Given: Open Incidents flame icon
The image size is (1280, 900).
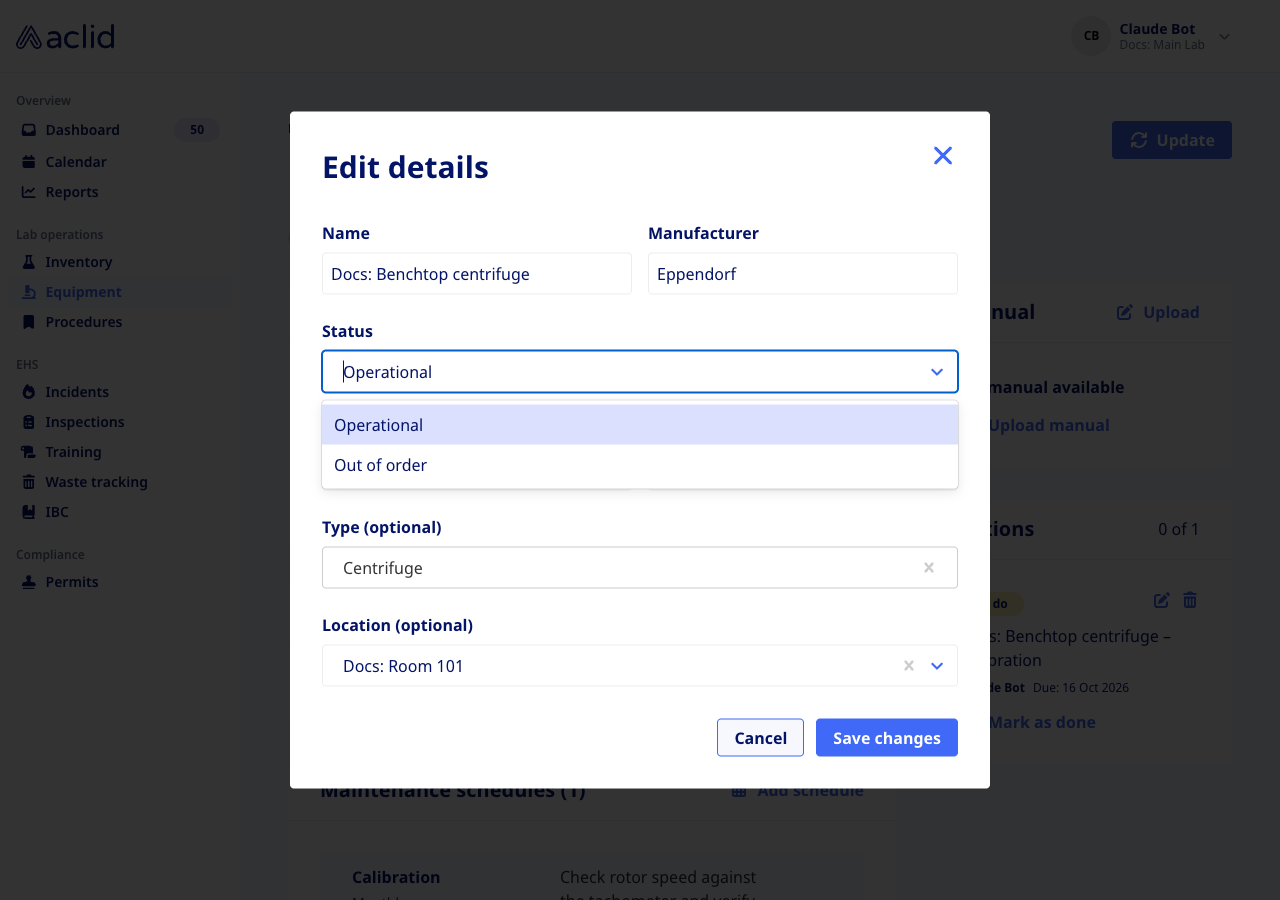Looking at the screenshot, I should pyautogui.click(x=29, y=392).
